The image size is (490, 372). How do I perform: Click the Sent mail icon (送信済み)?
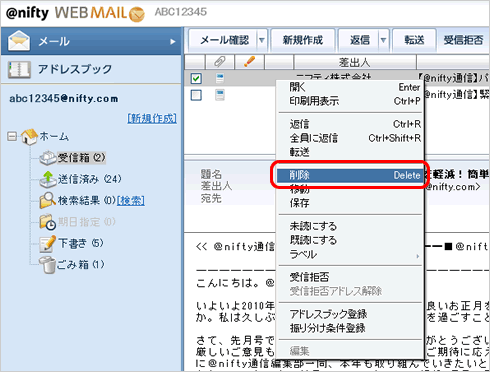tap(48, 179)
